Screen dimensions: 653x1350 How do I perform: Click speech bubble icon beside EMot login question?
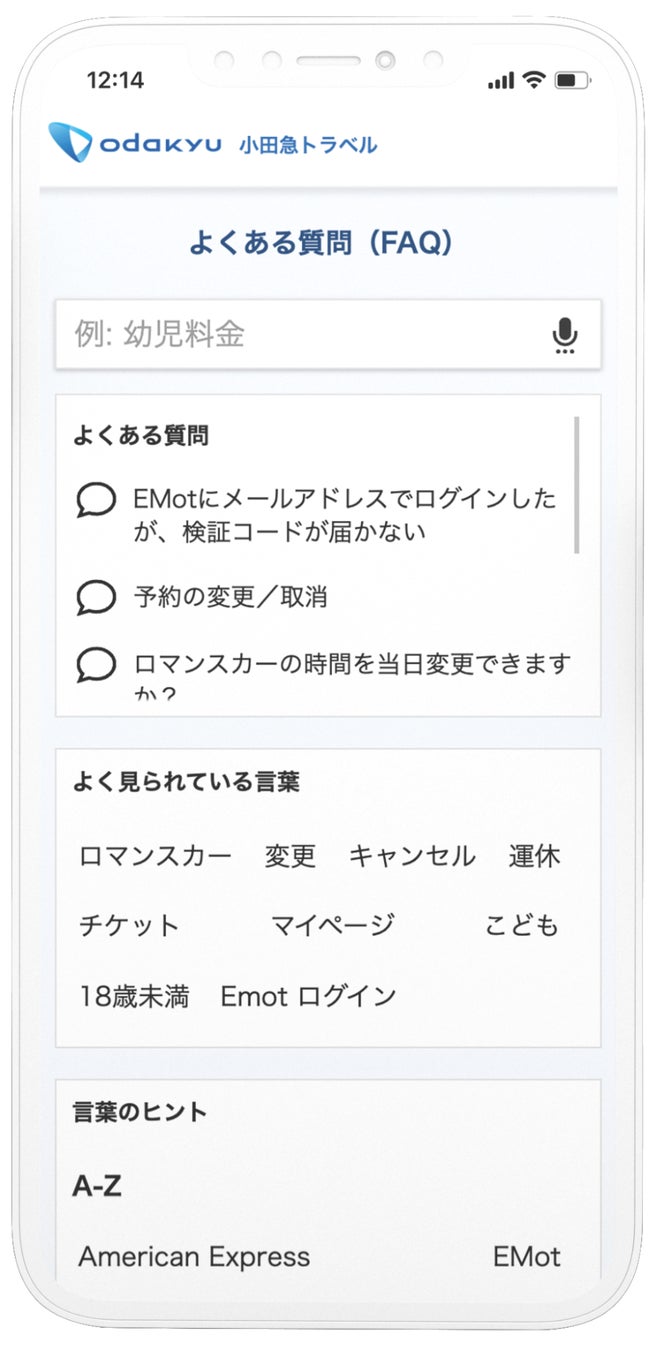coord(96,500)
